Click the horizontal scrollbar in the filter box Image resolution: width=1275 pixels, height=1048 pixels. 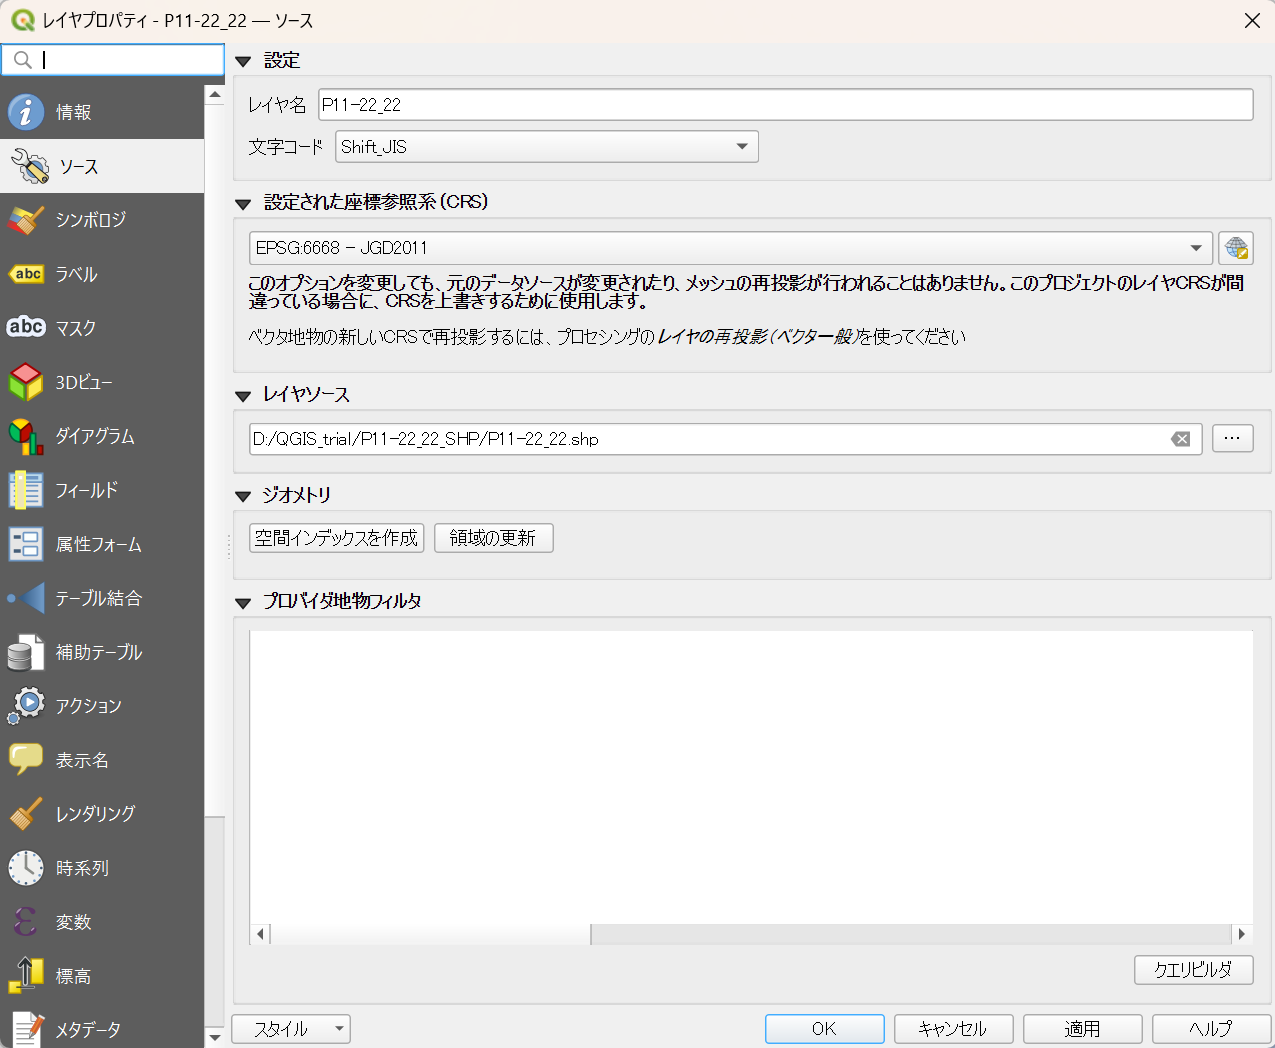pos(750,934)
